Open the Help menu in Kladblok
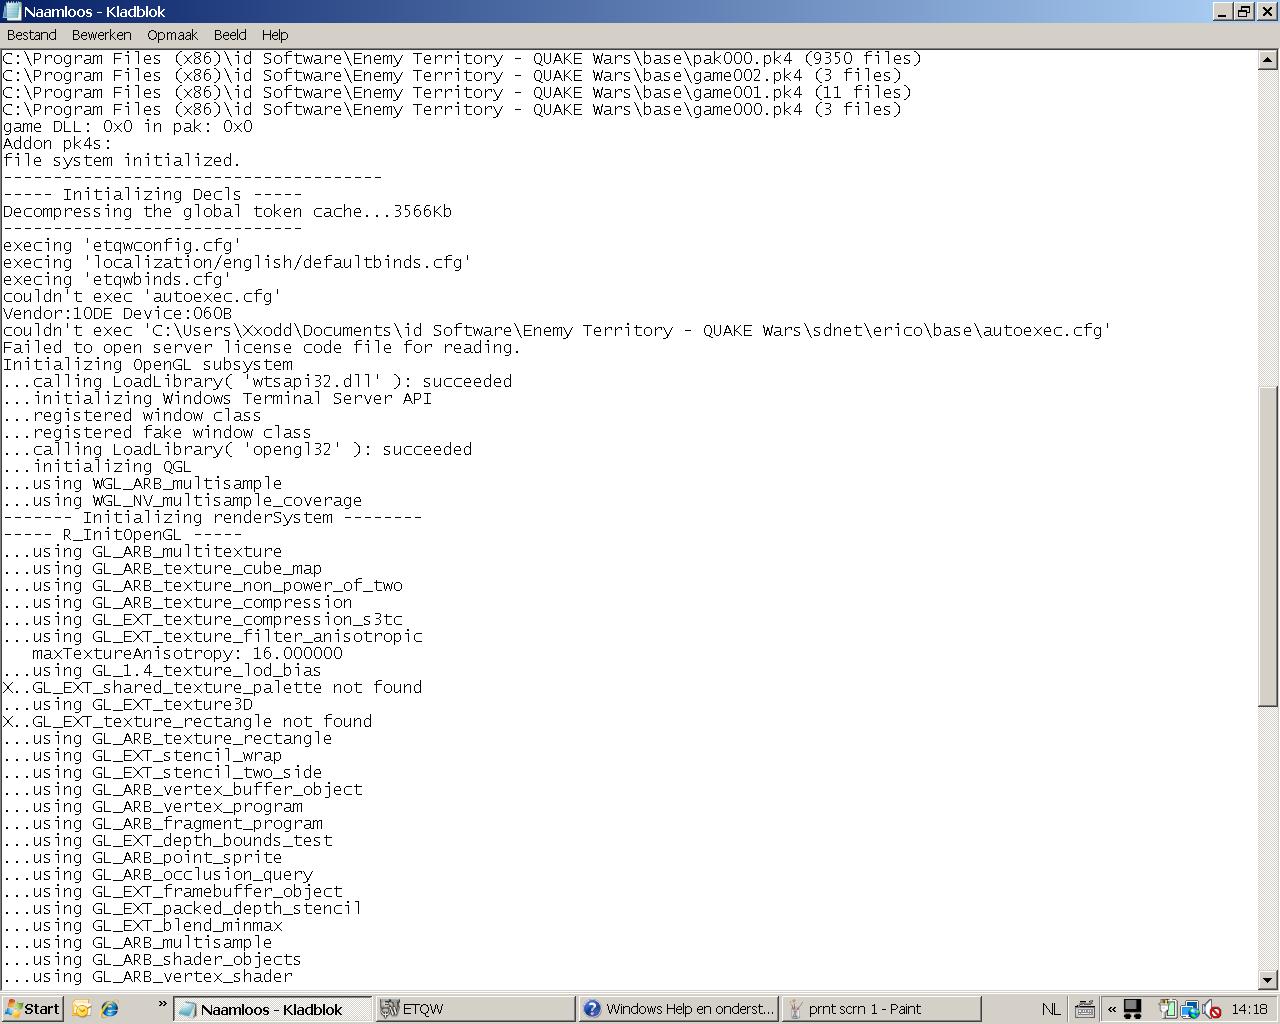Viewport: 1280px width, 1024px height. coord(275,34)
